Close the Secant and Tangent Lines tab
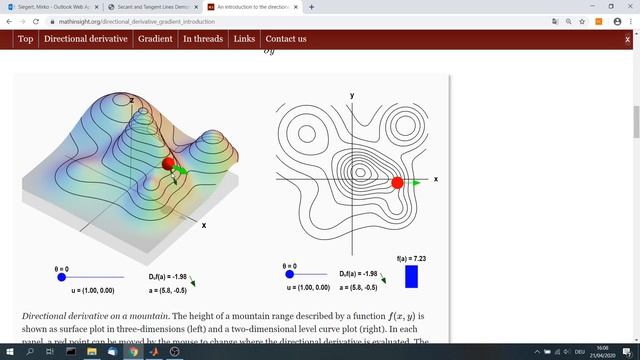 (196, 7)
